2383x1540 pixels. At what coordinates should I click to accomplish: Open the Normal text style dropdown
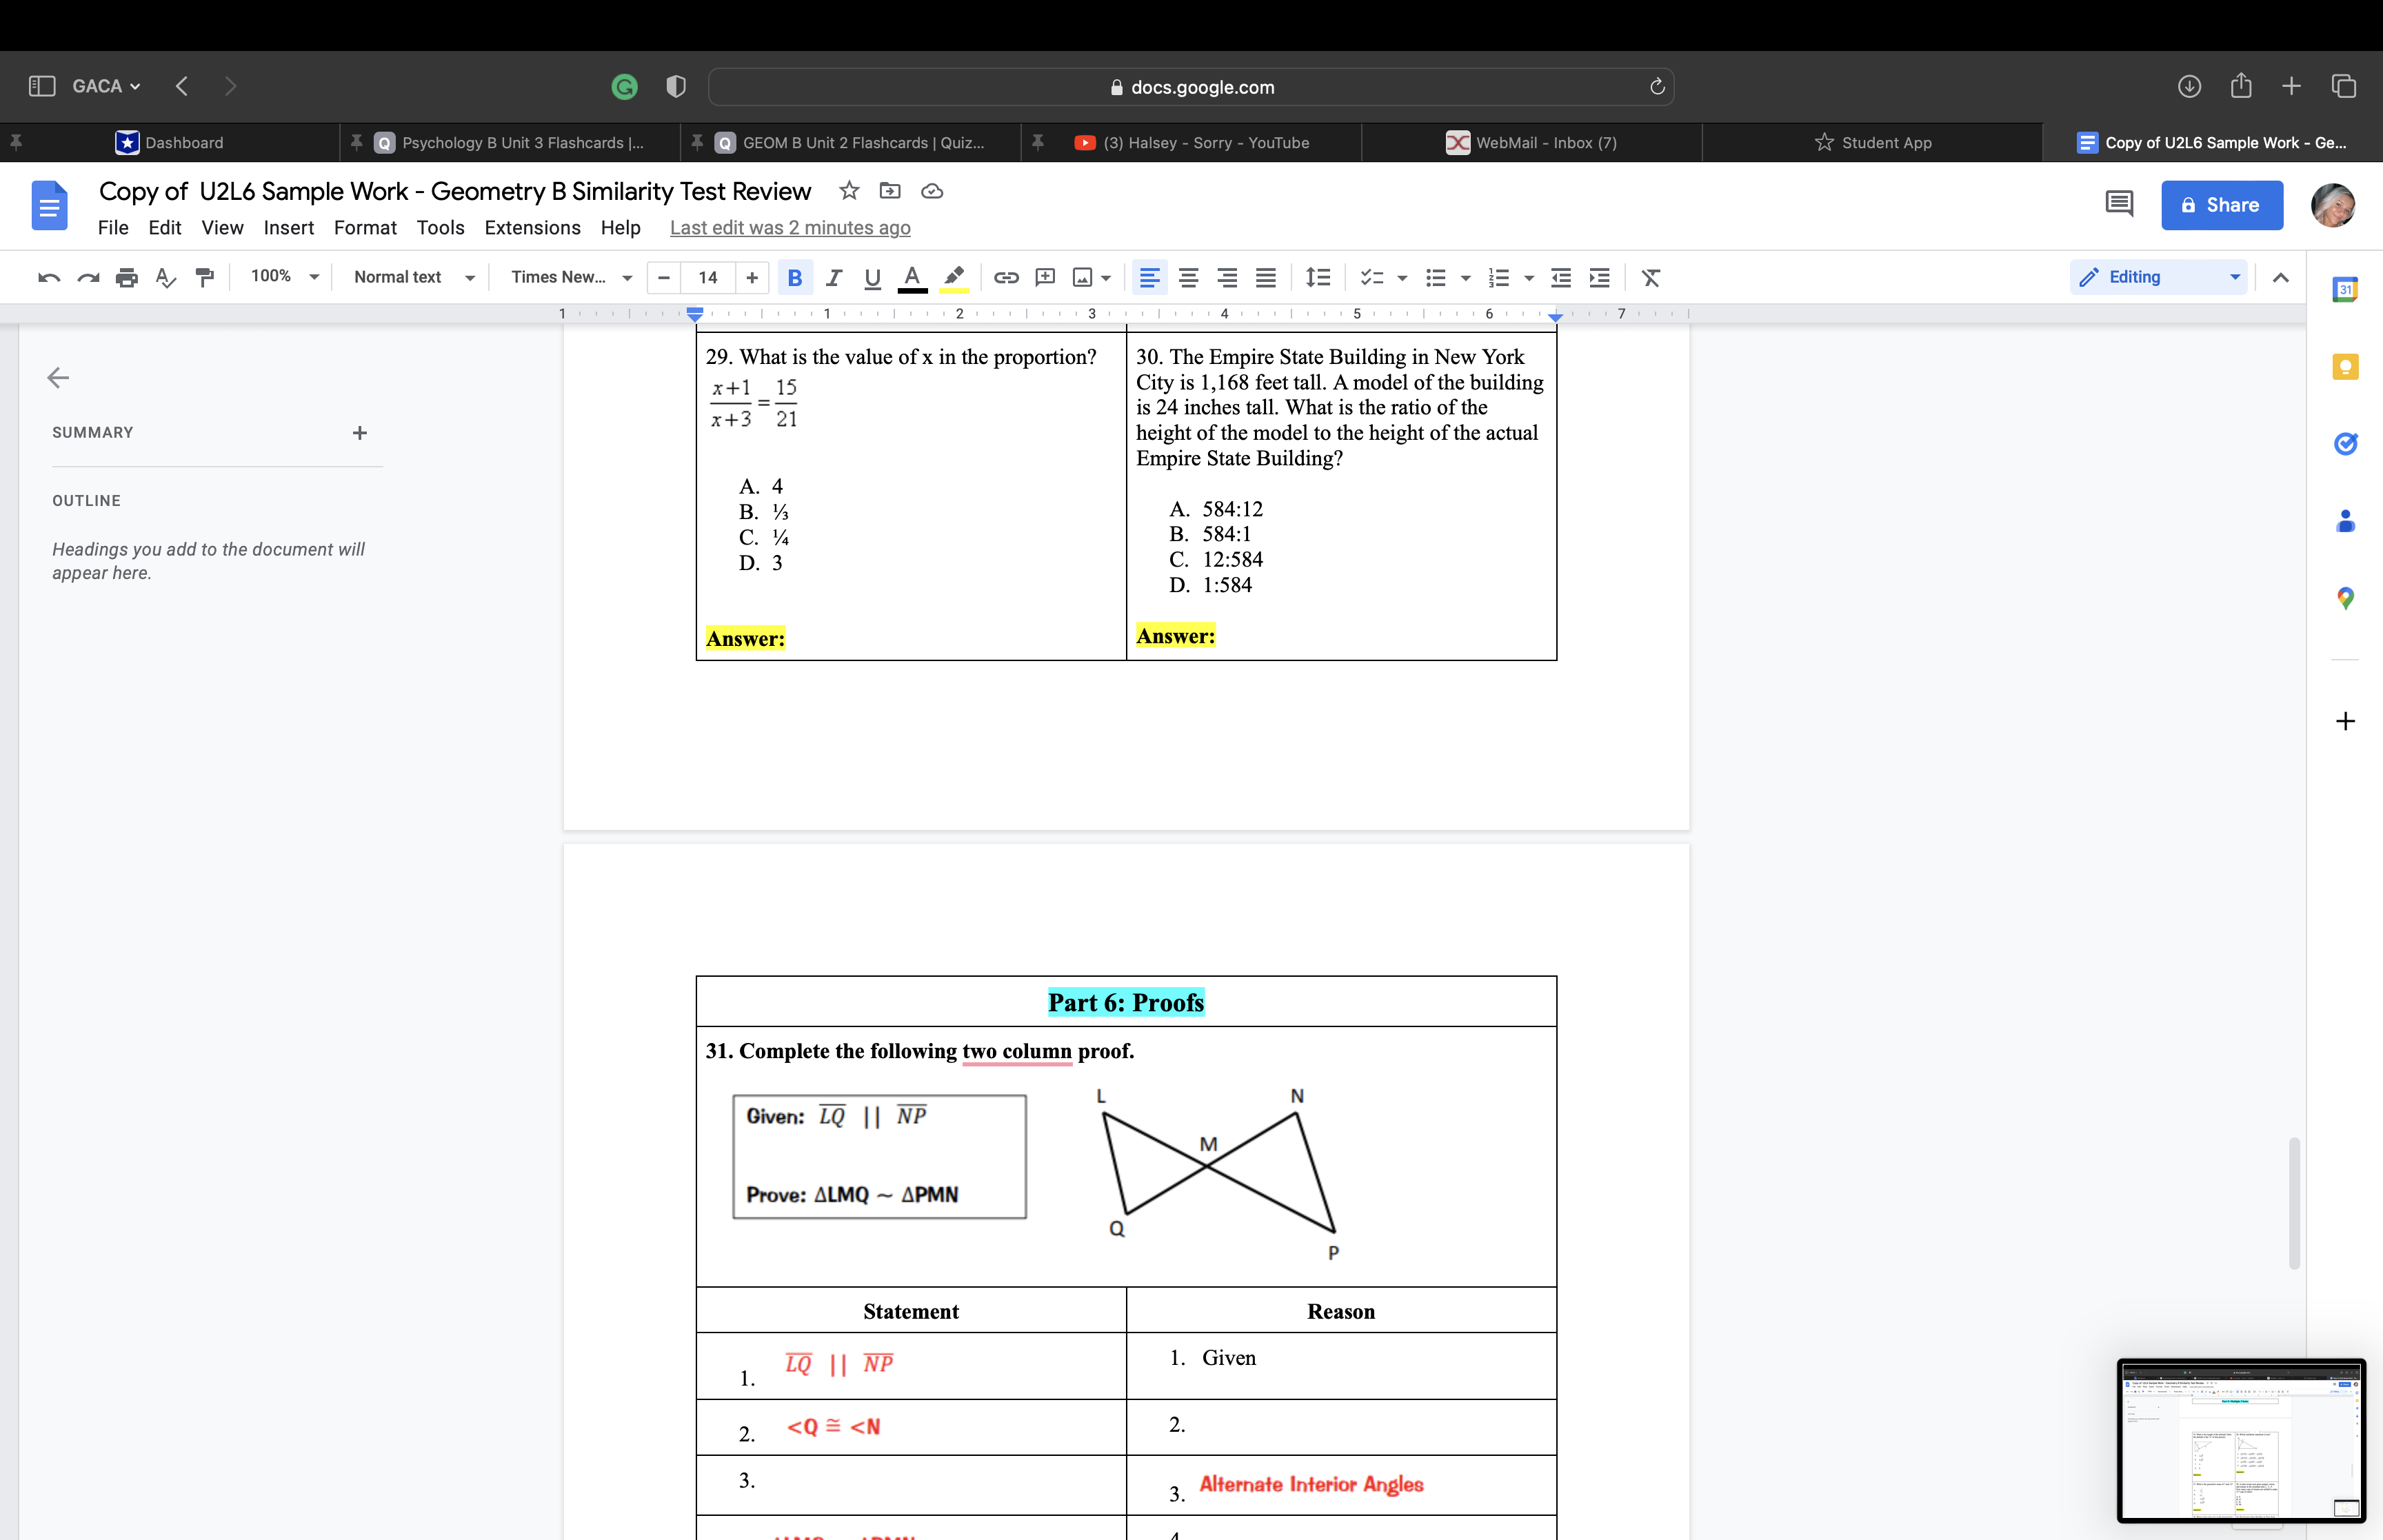point(413,277)
